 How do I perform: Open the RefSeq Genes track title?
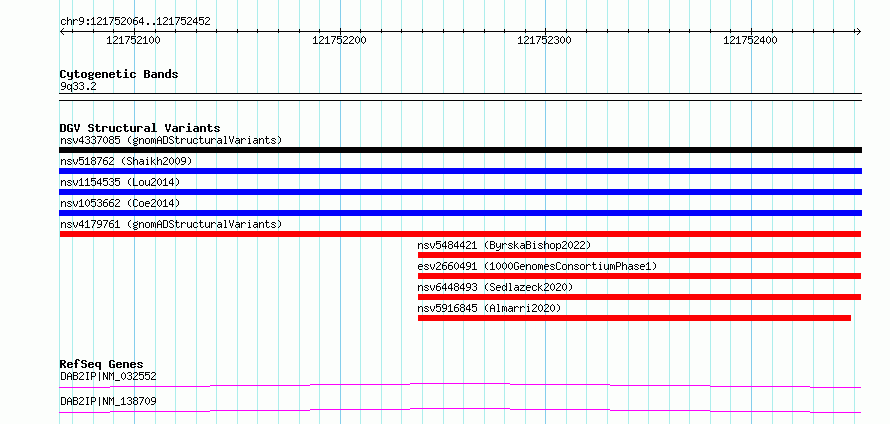[102, 364]
